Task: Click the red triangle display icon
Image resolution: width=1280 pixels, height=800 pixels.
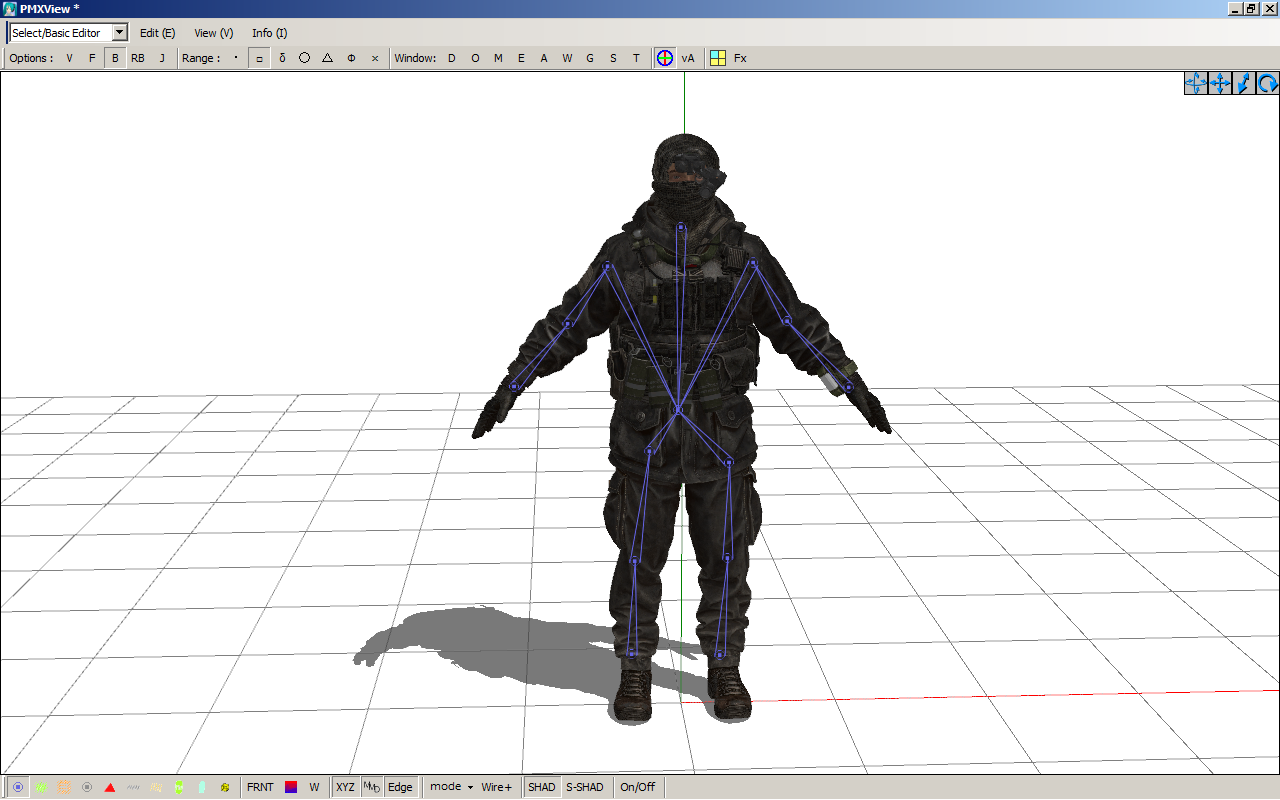Action: click(110, 787)
